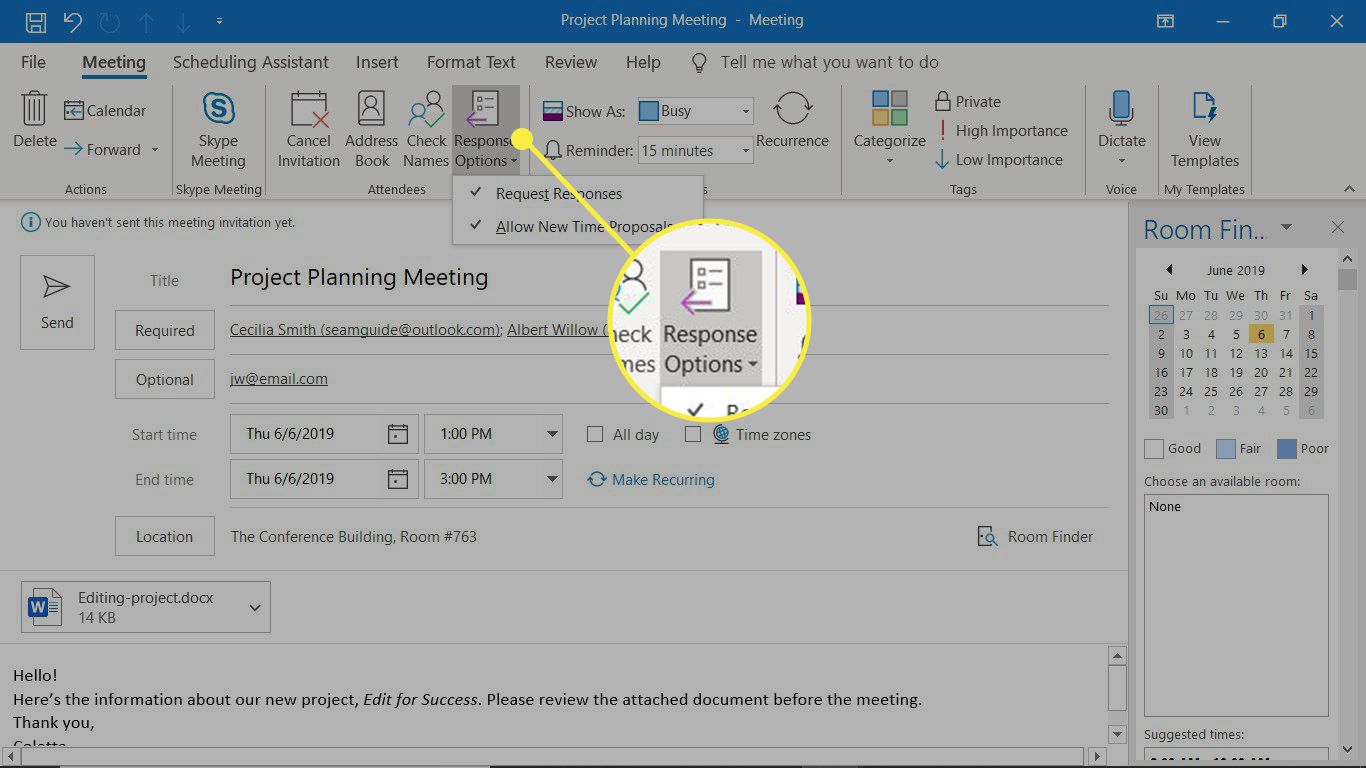Run Check Names
Image resolution: width=1366 pixels, height=768 pixels.
point(426,130)
